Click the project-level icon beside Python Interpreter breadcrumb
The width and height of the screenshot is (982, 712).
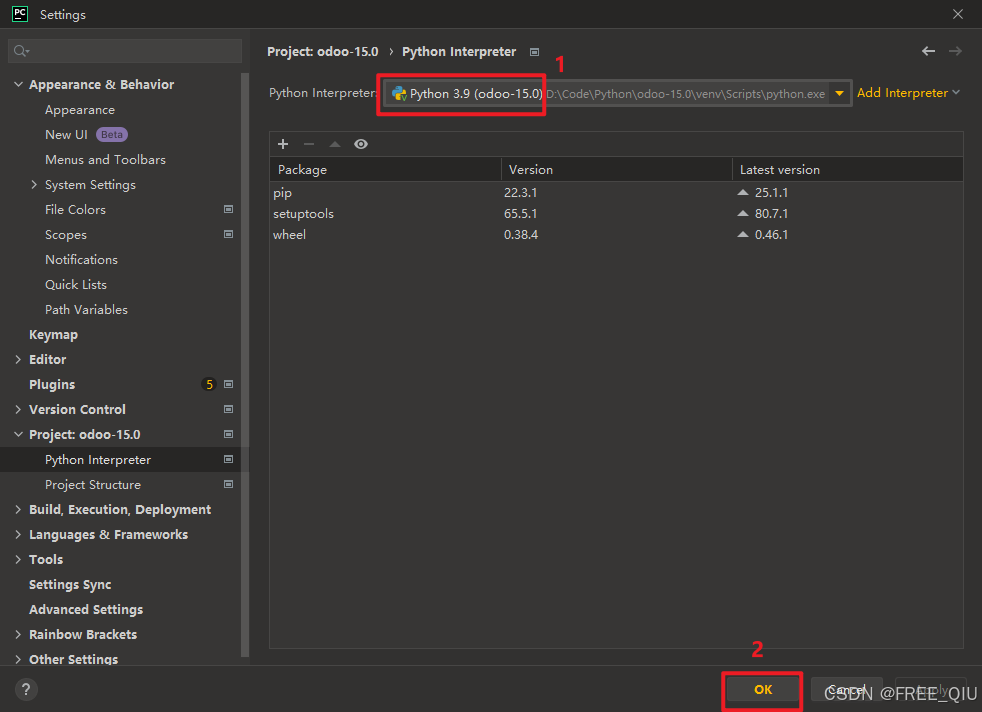(x=534, y=52)
